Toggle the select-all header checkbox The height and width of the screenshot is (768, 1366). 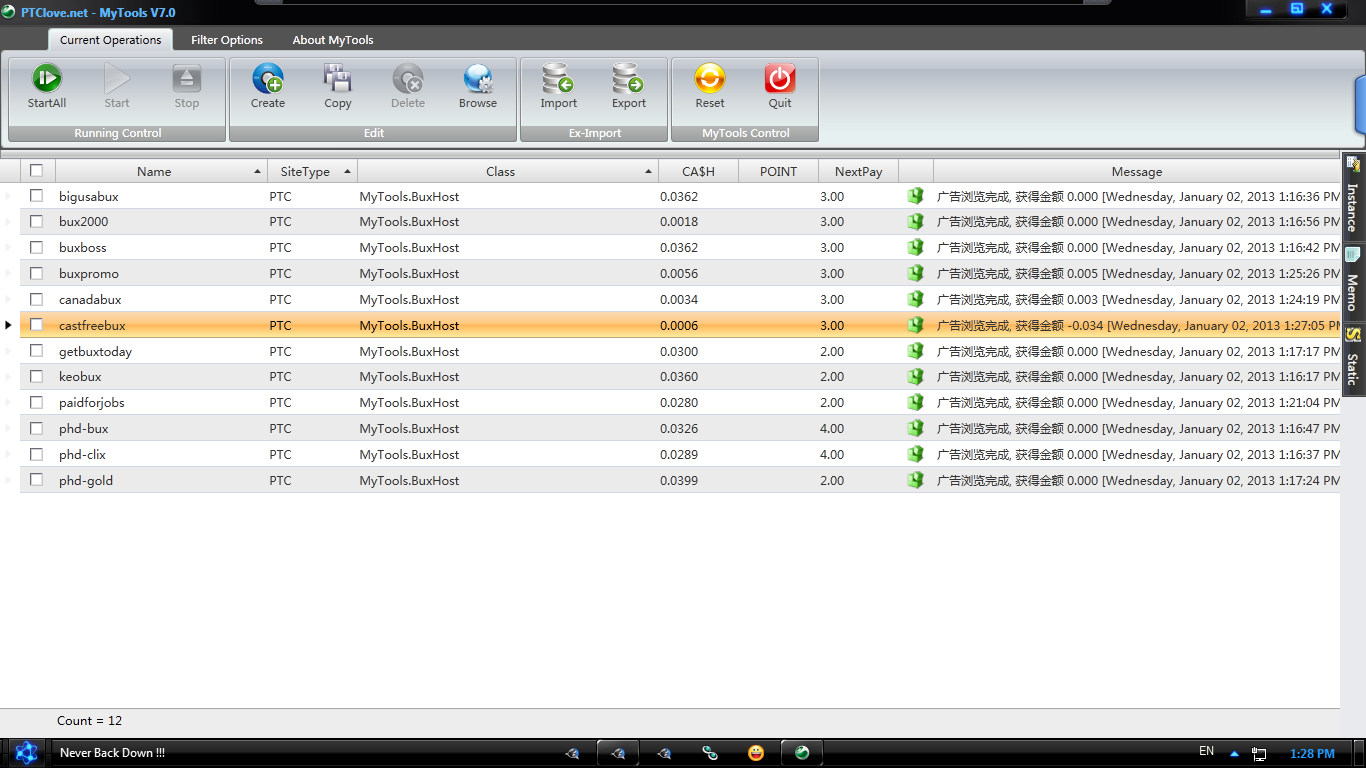click(37, 171)
